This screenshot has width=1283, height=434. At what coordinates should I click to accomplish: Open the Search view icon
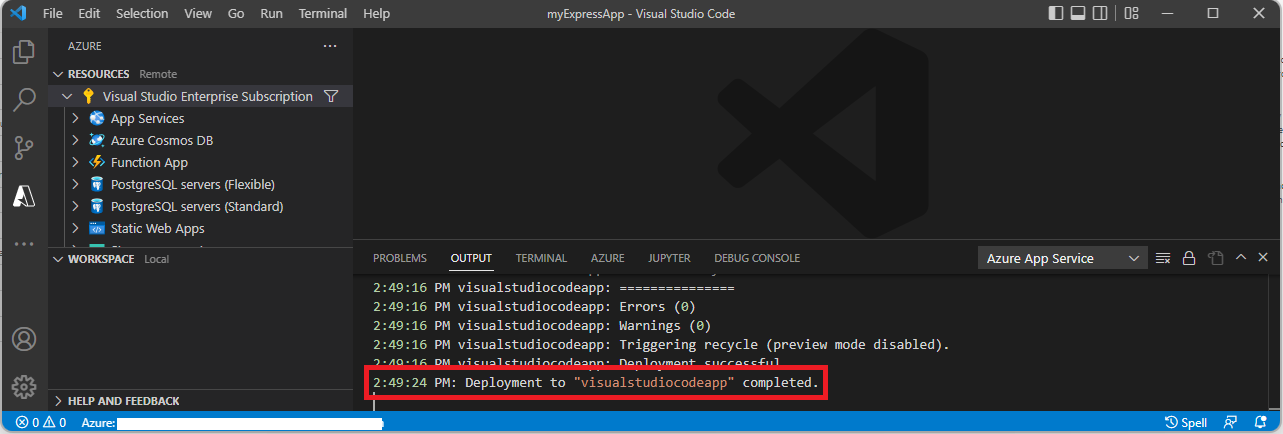click(24, 100)
